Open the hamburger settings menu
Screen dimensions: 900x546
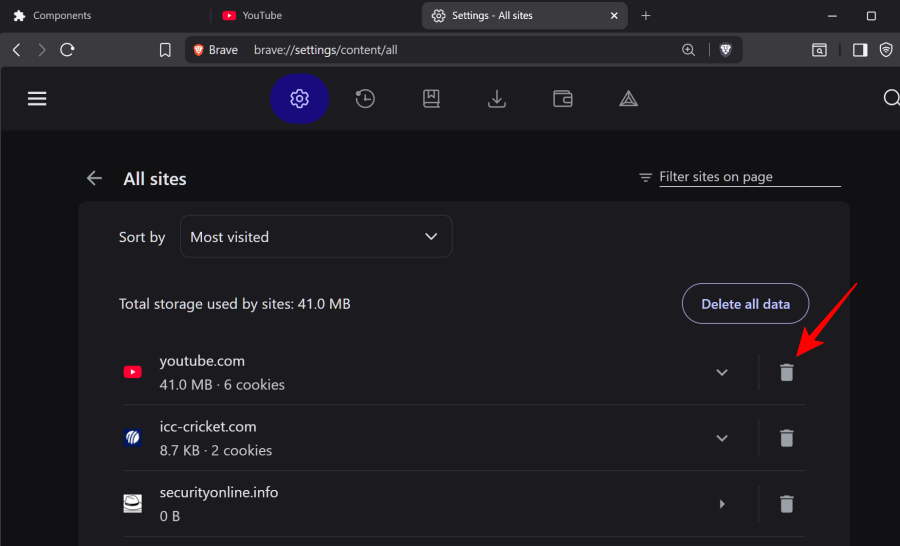click(x=38, y=98)
